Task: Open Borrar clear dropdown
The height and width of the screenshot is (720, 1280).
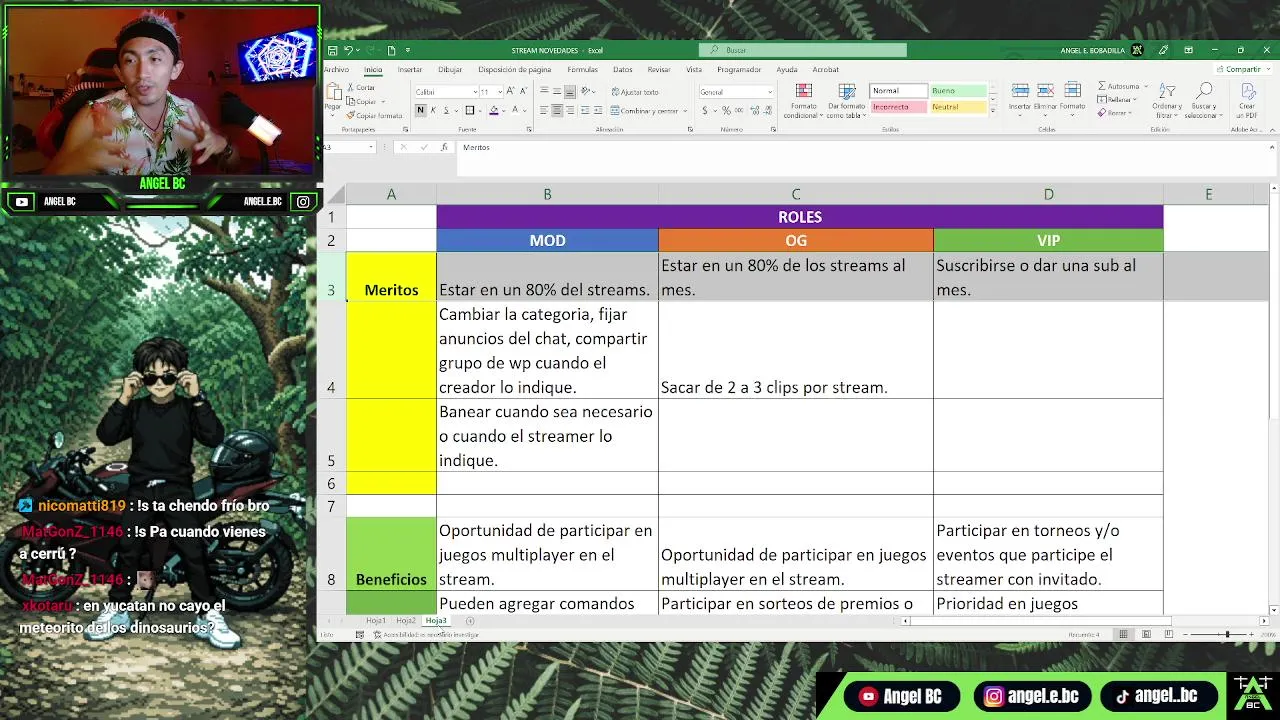Action: tap(1115, 113)
